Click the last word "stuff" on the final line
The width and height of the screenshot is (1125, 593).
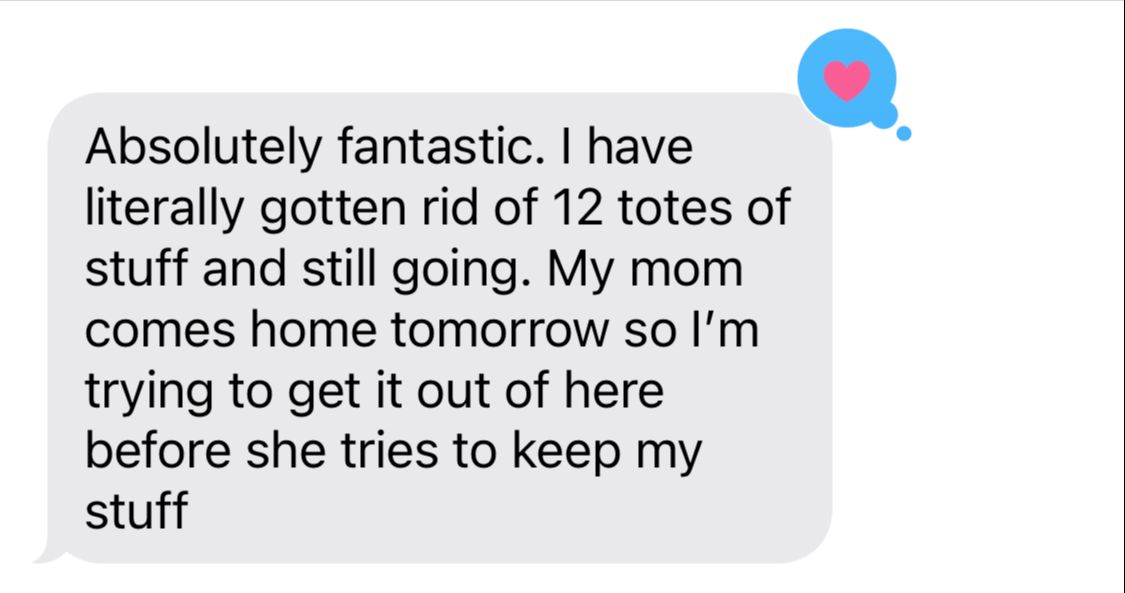point(136,512)
